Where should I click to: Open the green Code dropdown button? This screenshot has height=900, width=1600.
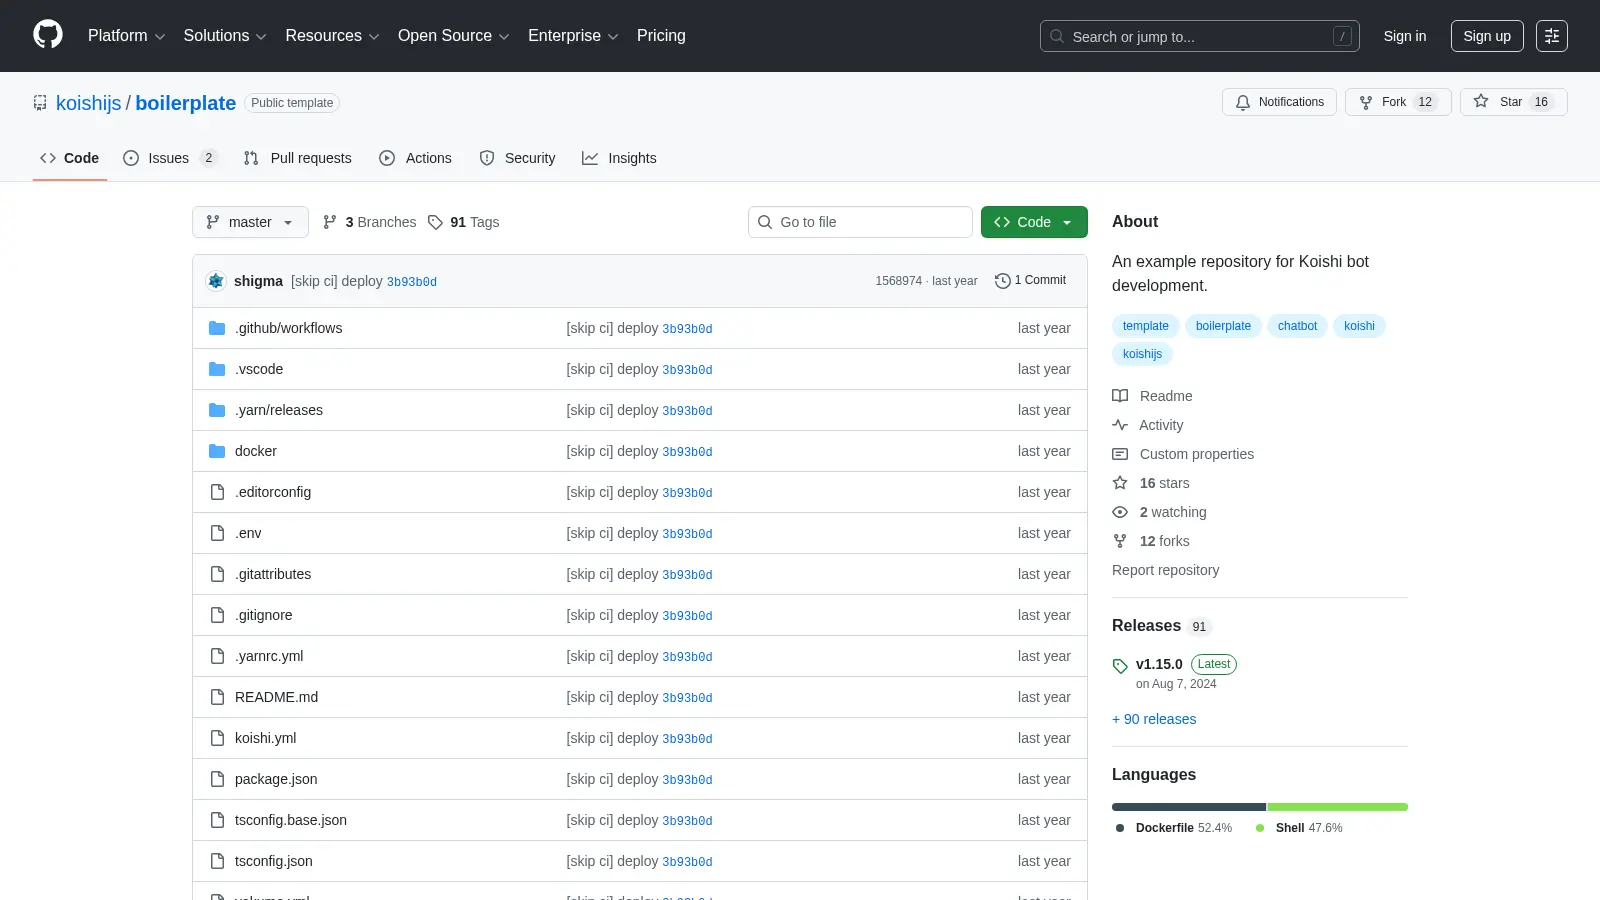point(1034,222)
